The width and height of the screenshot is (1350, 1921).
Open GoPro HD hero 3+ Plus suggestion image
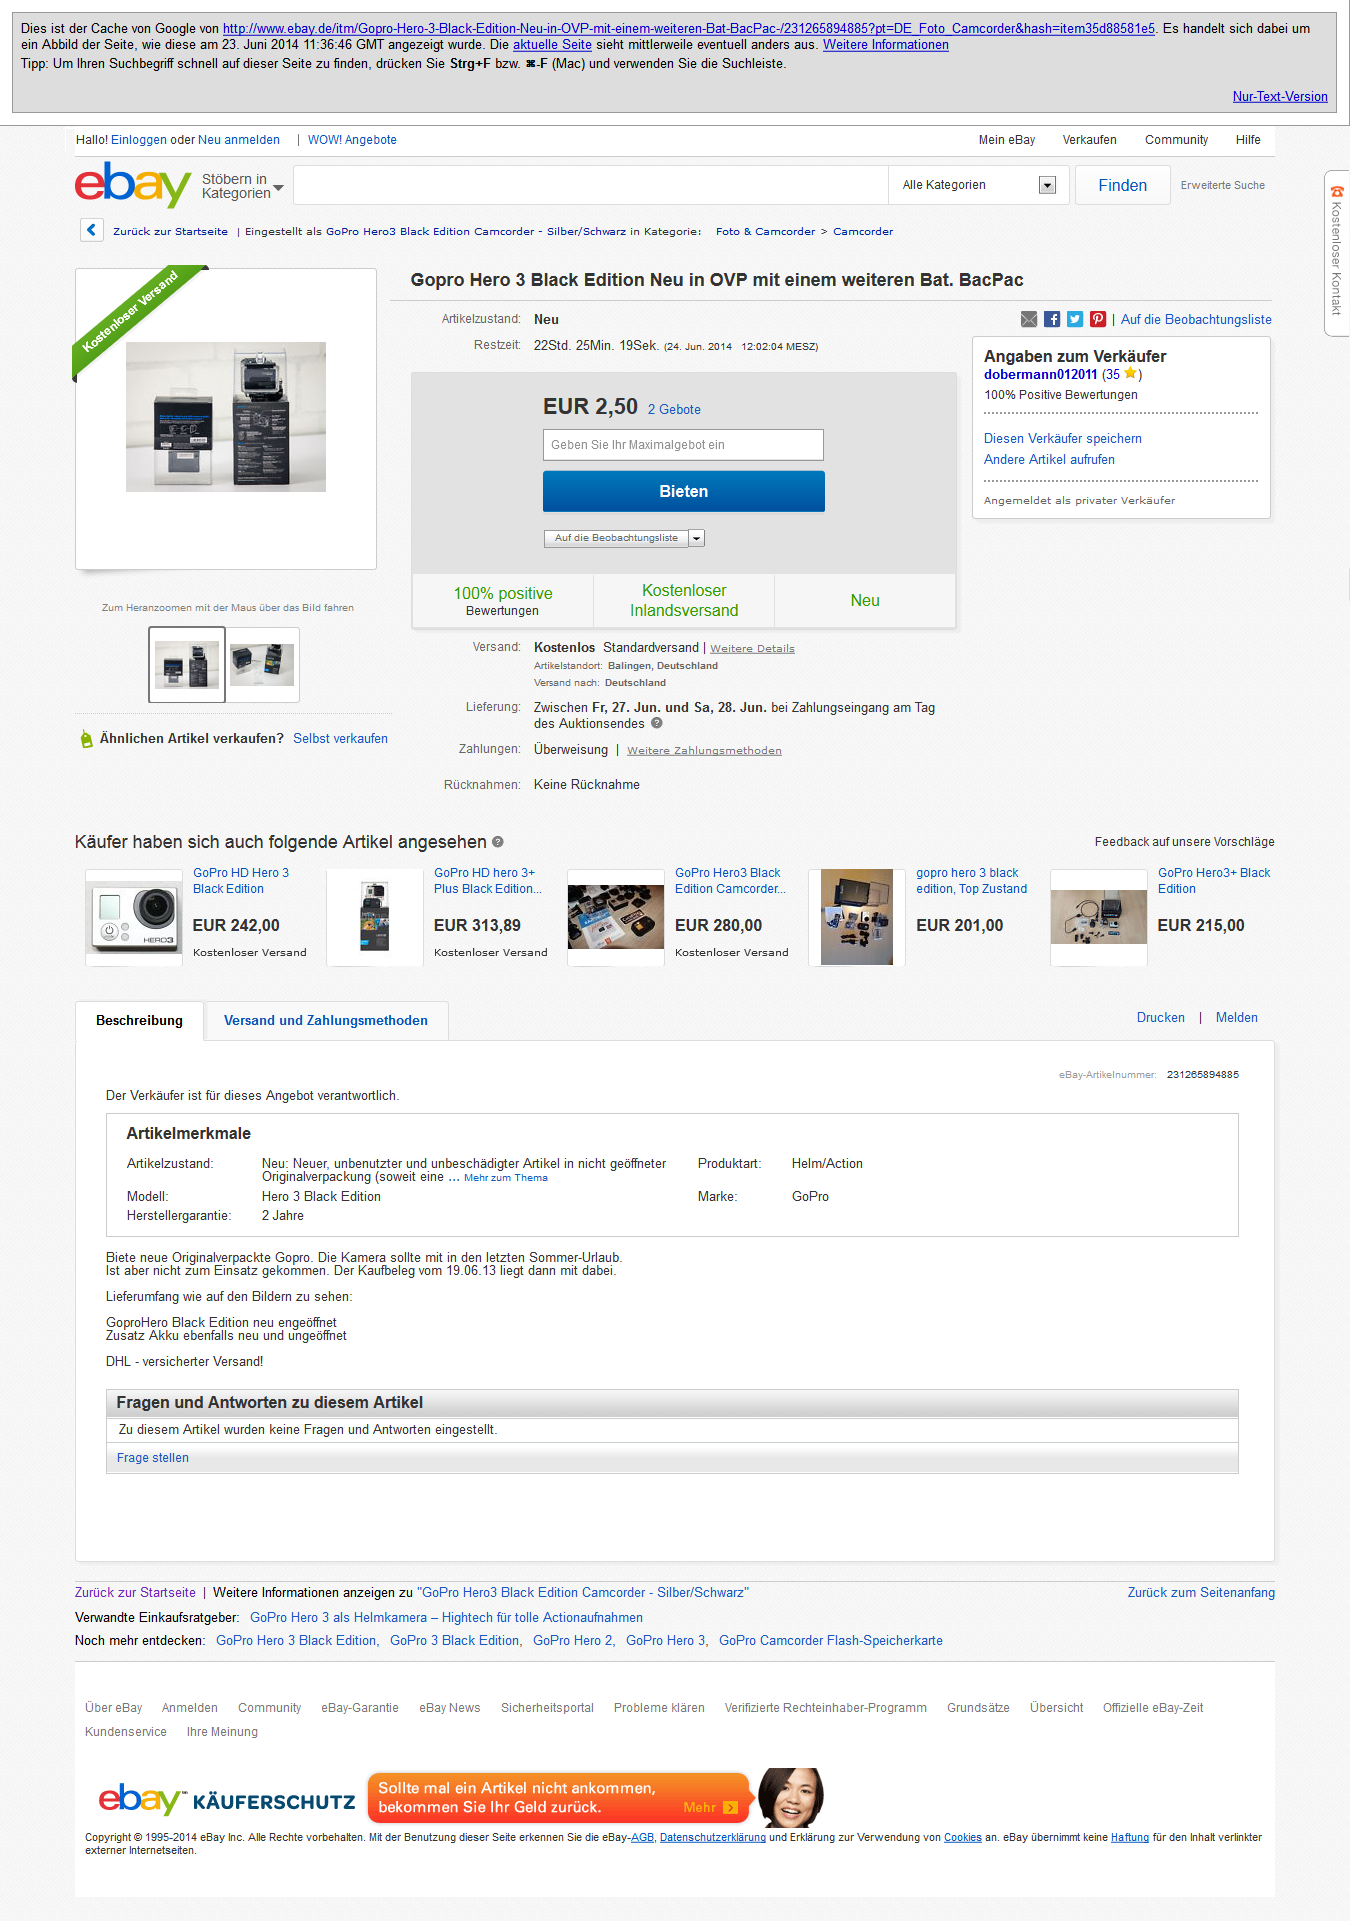coord(375,917)
